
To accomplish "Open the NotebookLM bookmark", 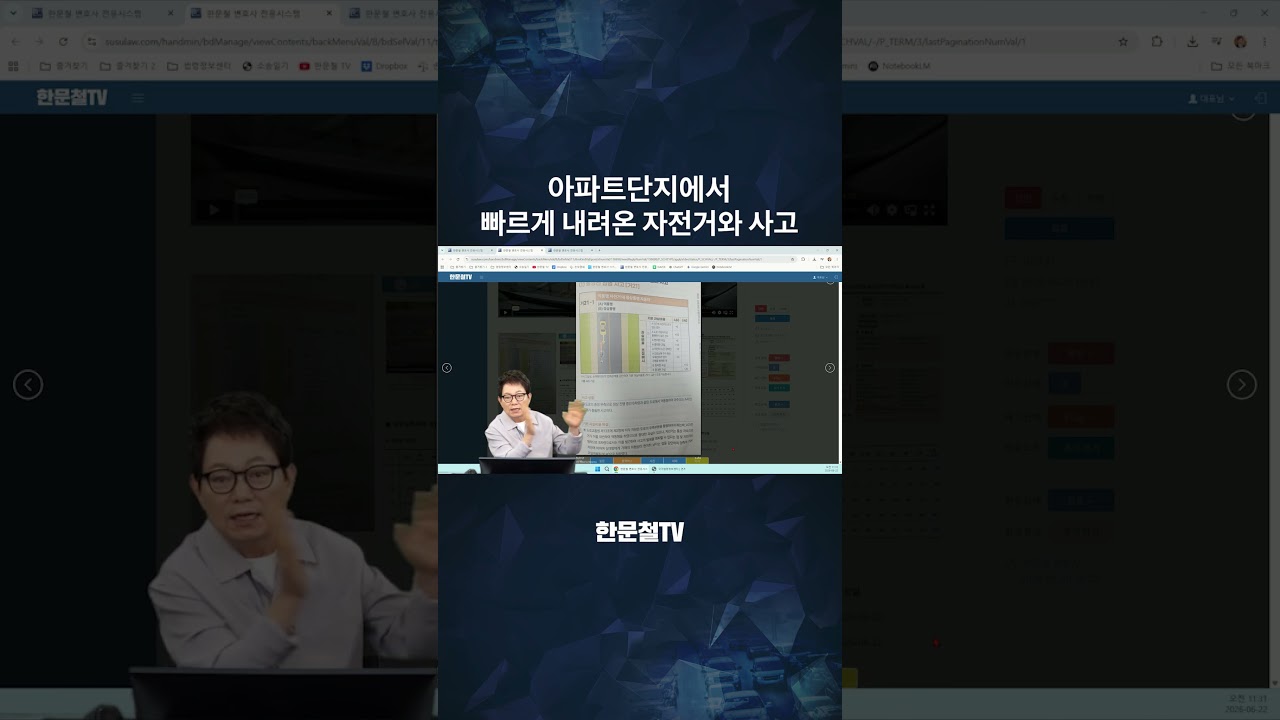I will pos(899,66).
